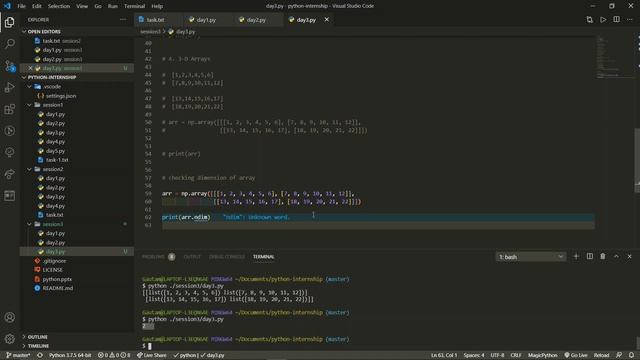The image size is (640, 360).
Task: Close the terminal panel
Action: coord(629,256)
